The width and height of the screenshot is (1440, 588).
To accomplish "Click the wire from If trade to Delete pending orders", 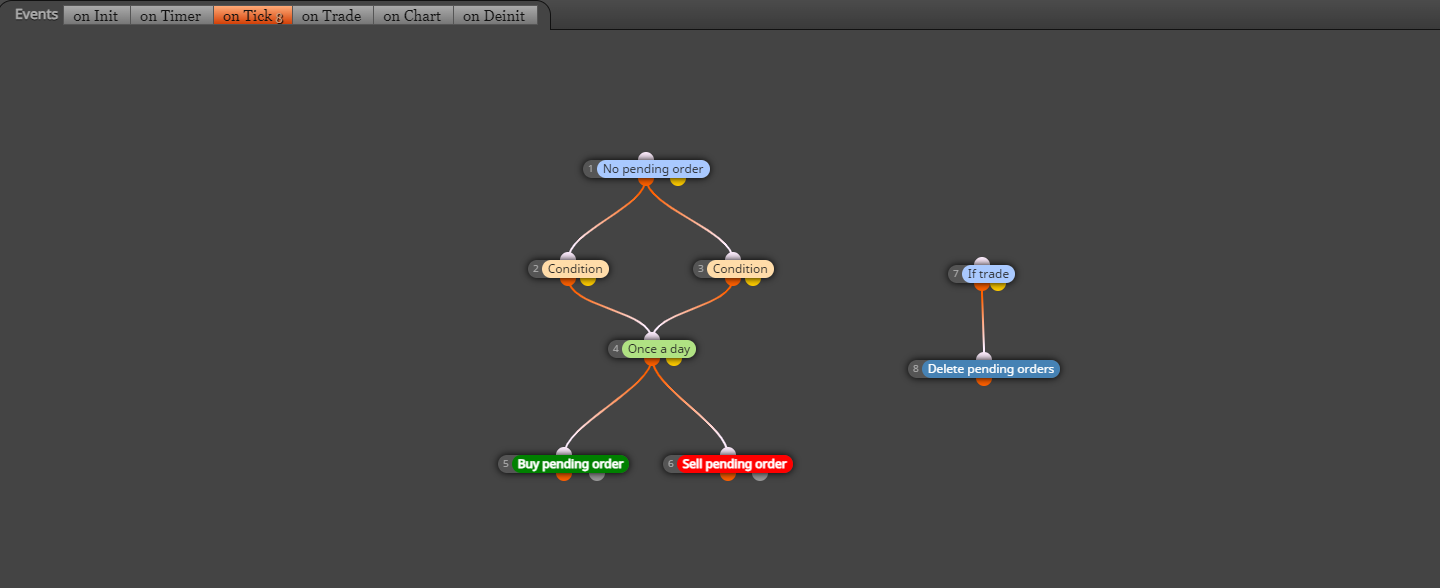I will pos(983,322).
